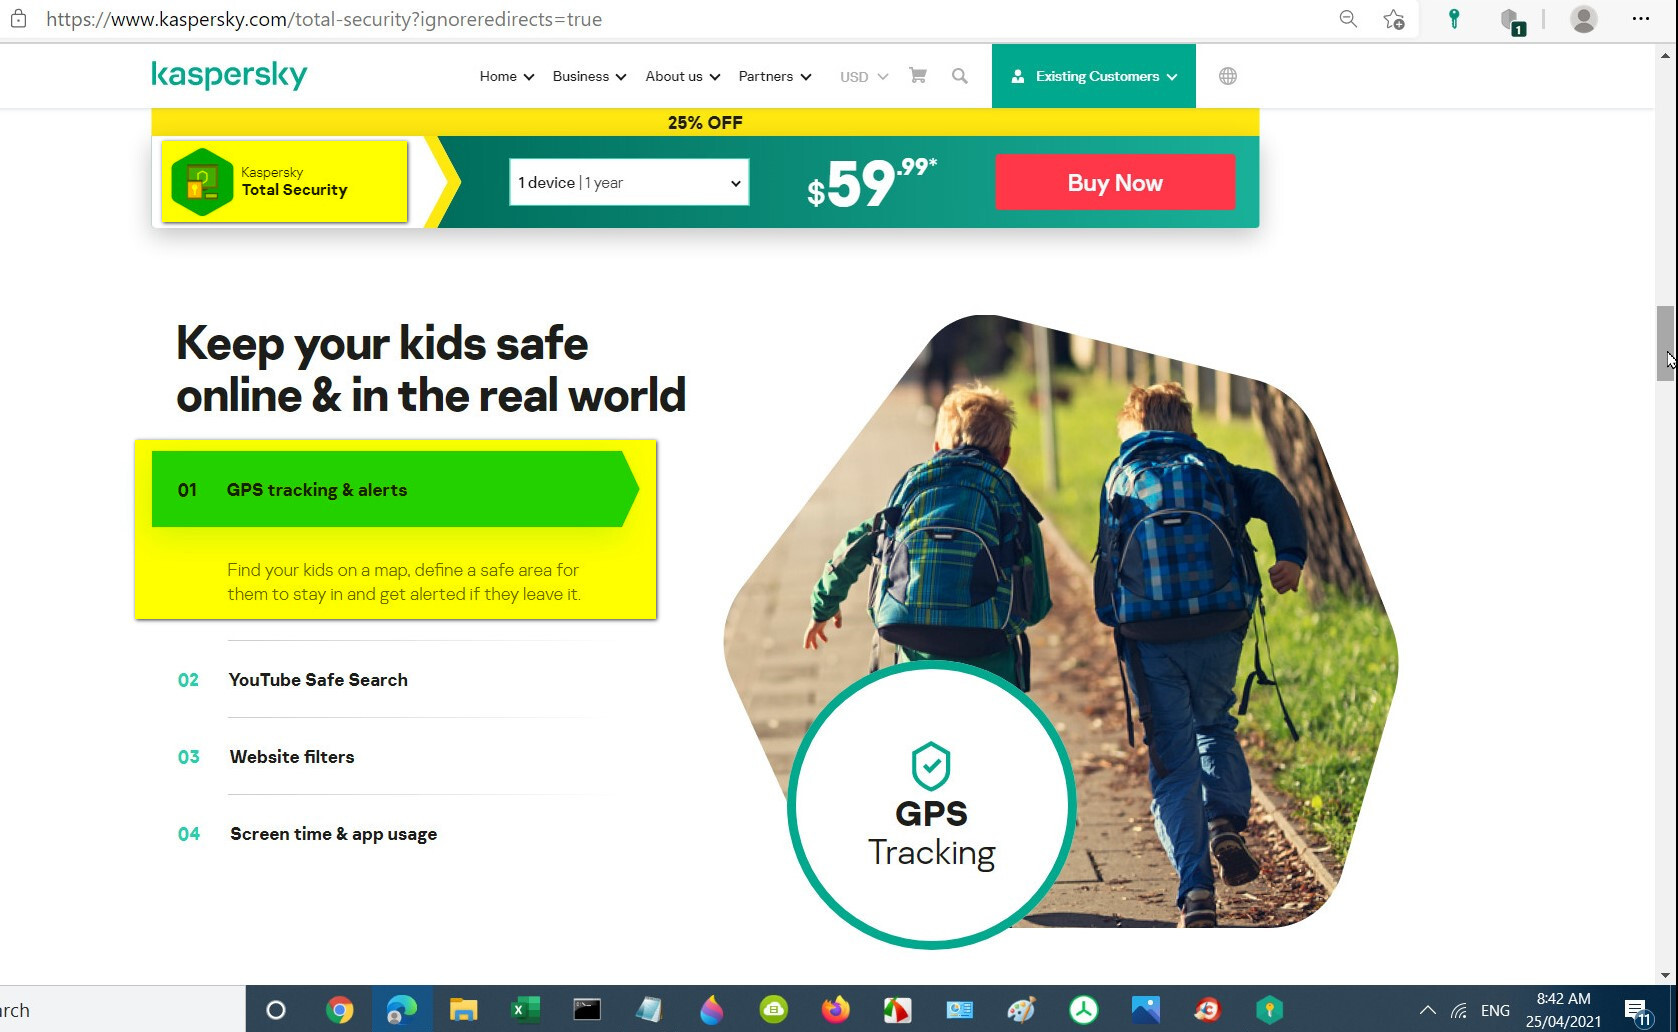Click the page vertical scrollbar thumb
The image size is (1678, 1032).
(1665, 343)
